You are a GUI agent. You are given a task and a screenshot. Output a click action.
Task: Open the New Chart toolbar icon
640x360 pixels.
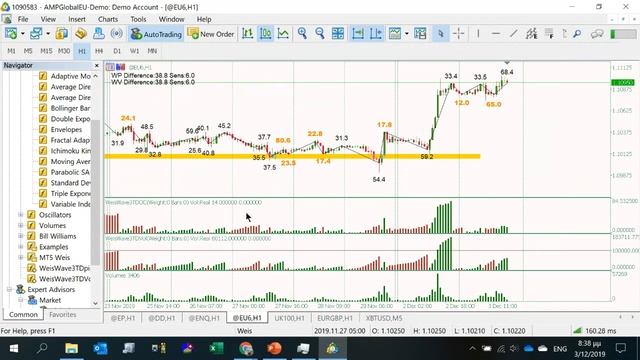click(x=11, y=34)
